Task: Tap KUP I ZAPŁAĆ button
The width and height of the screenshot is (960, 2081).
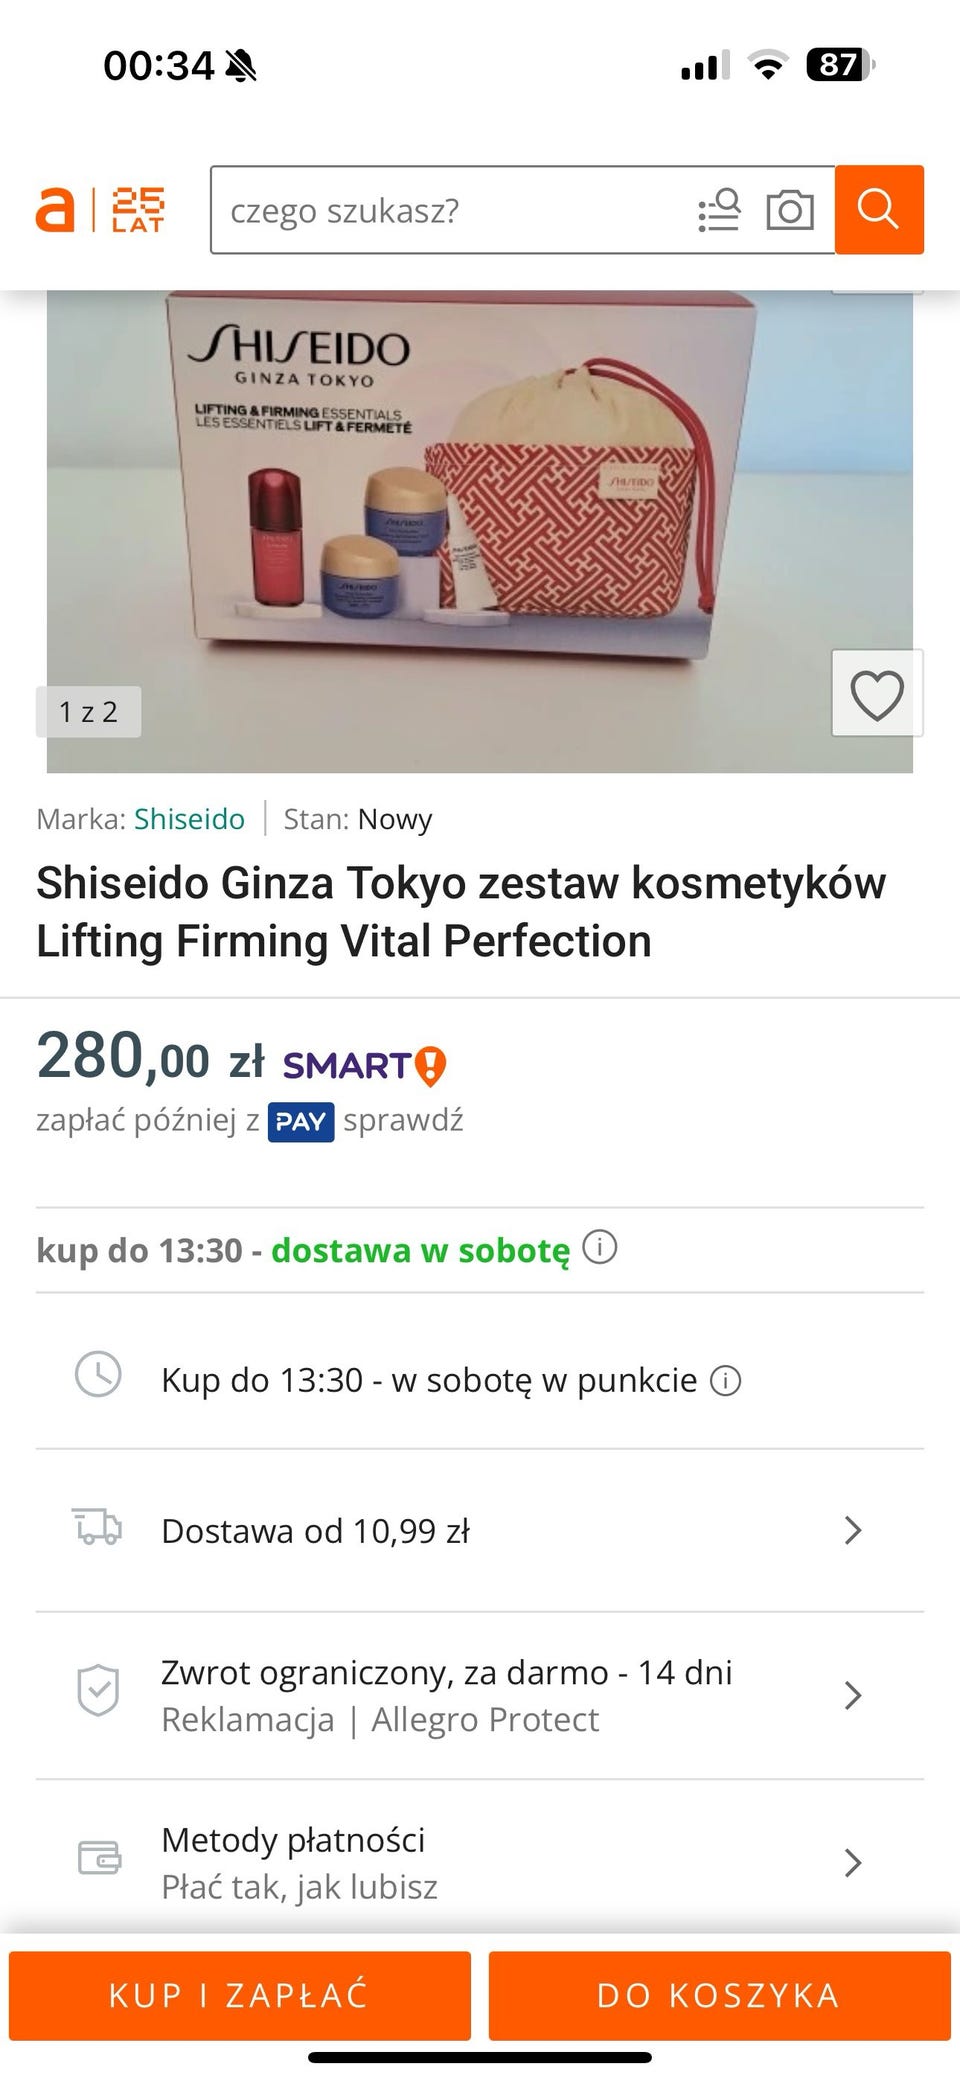Action: 240,1995
